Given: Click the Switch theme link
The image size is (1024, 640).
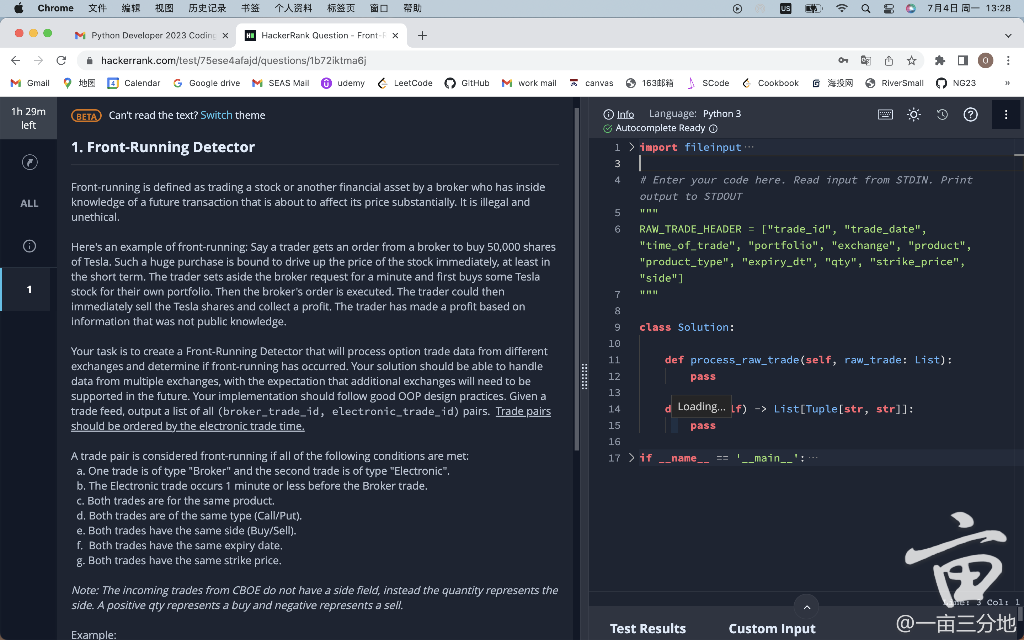Looking at the screenshot, I should (216, 115).
